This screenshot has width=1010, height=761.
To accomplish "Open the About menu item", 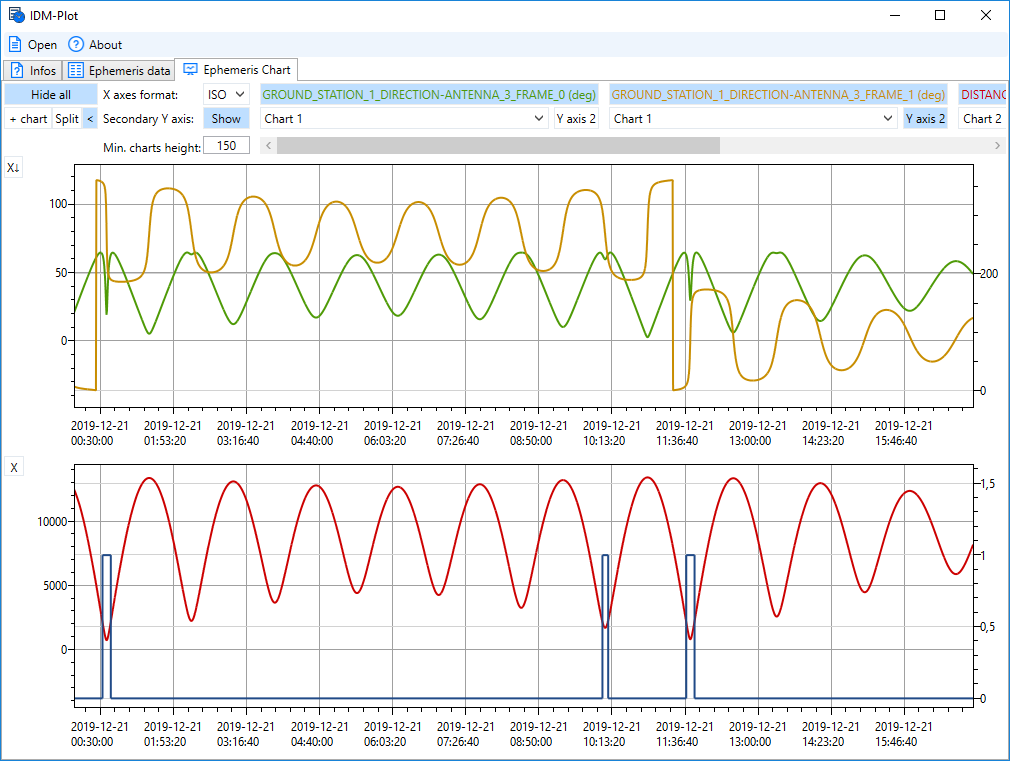I will click(95, 45).
